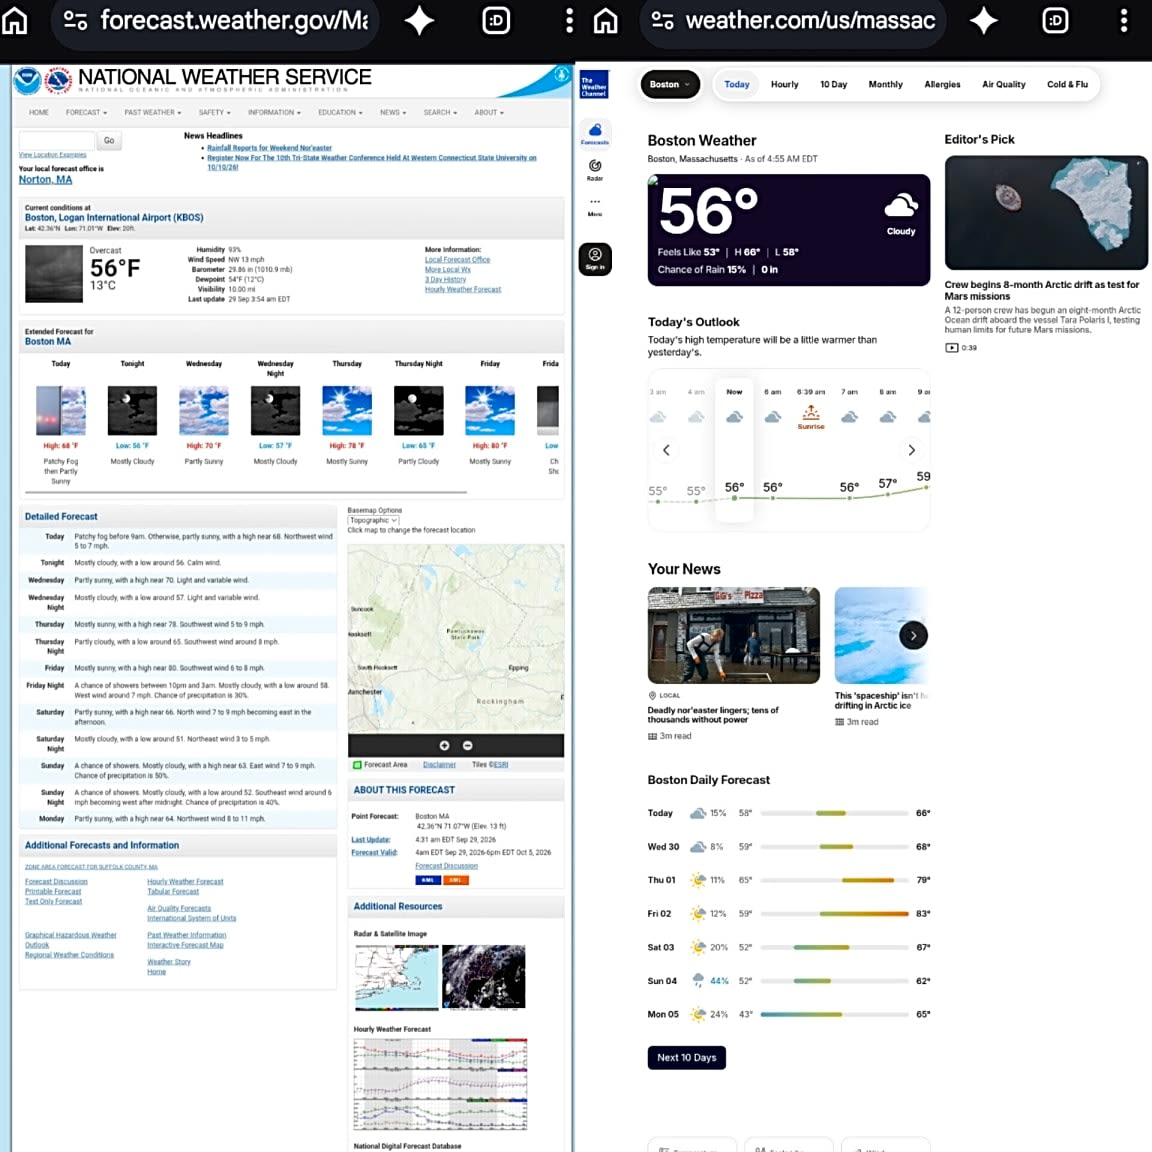Expand FORECAST menu on NWS navigation

pyautogui.click(x=86, y=112)
